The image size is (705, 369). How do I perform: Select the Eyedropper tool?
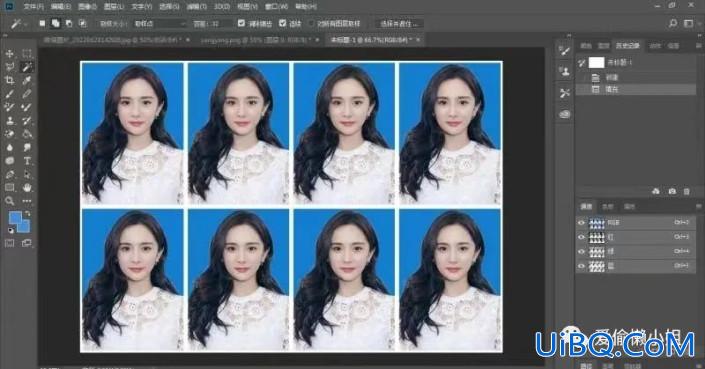27,80
